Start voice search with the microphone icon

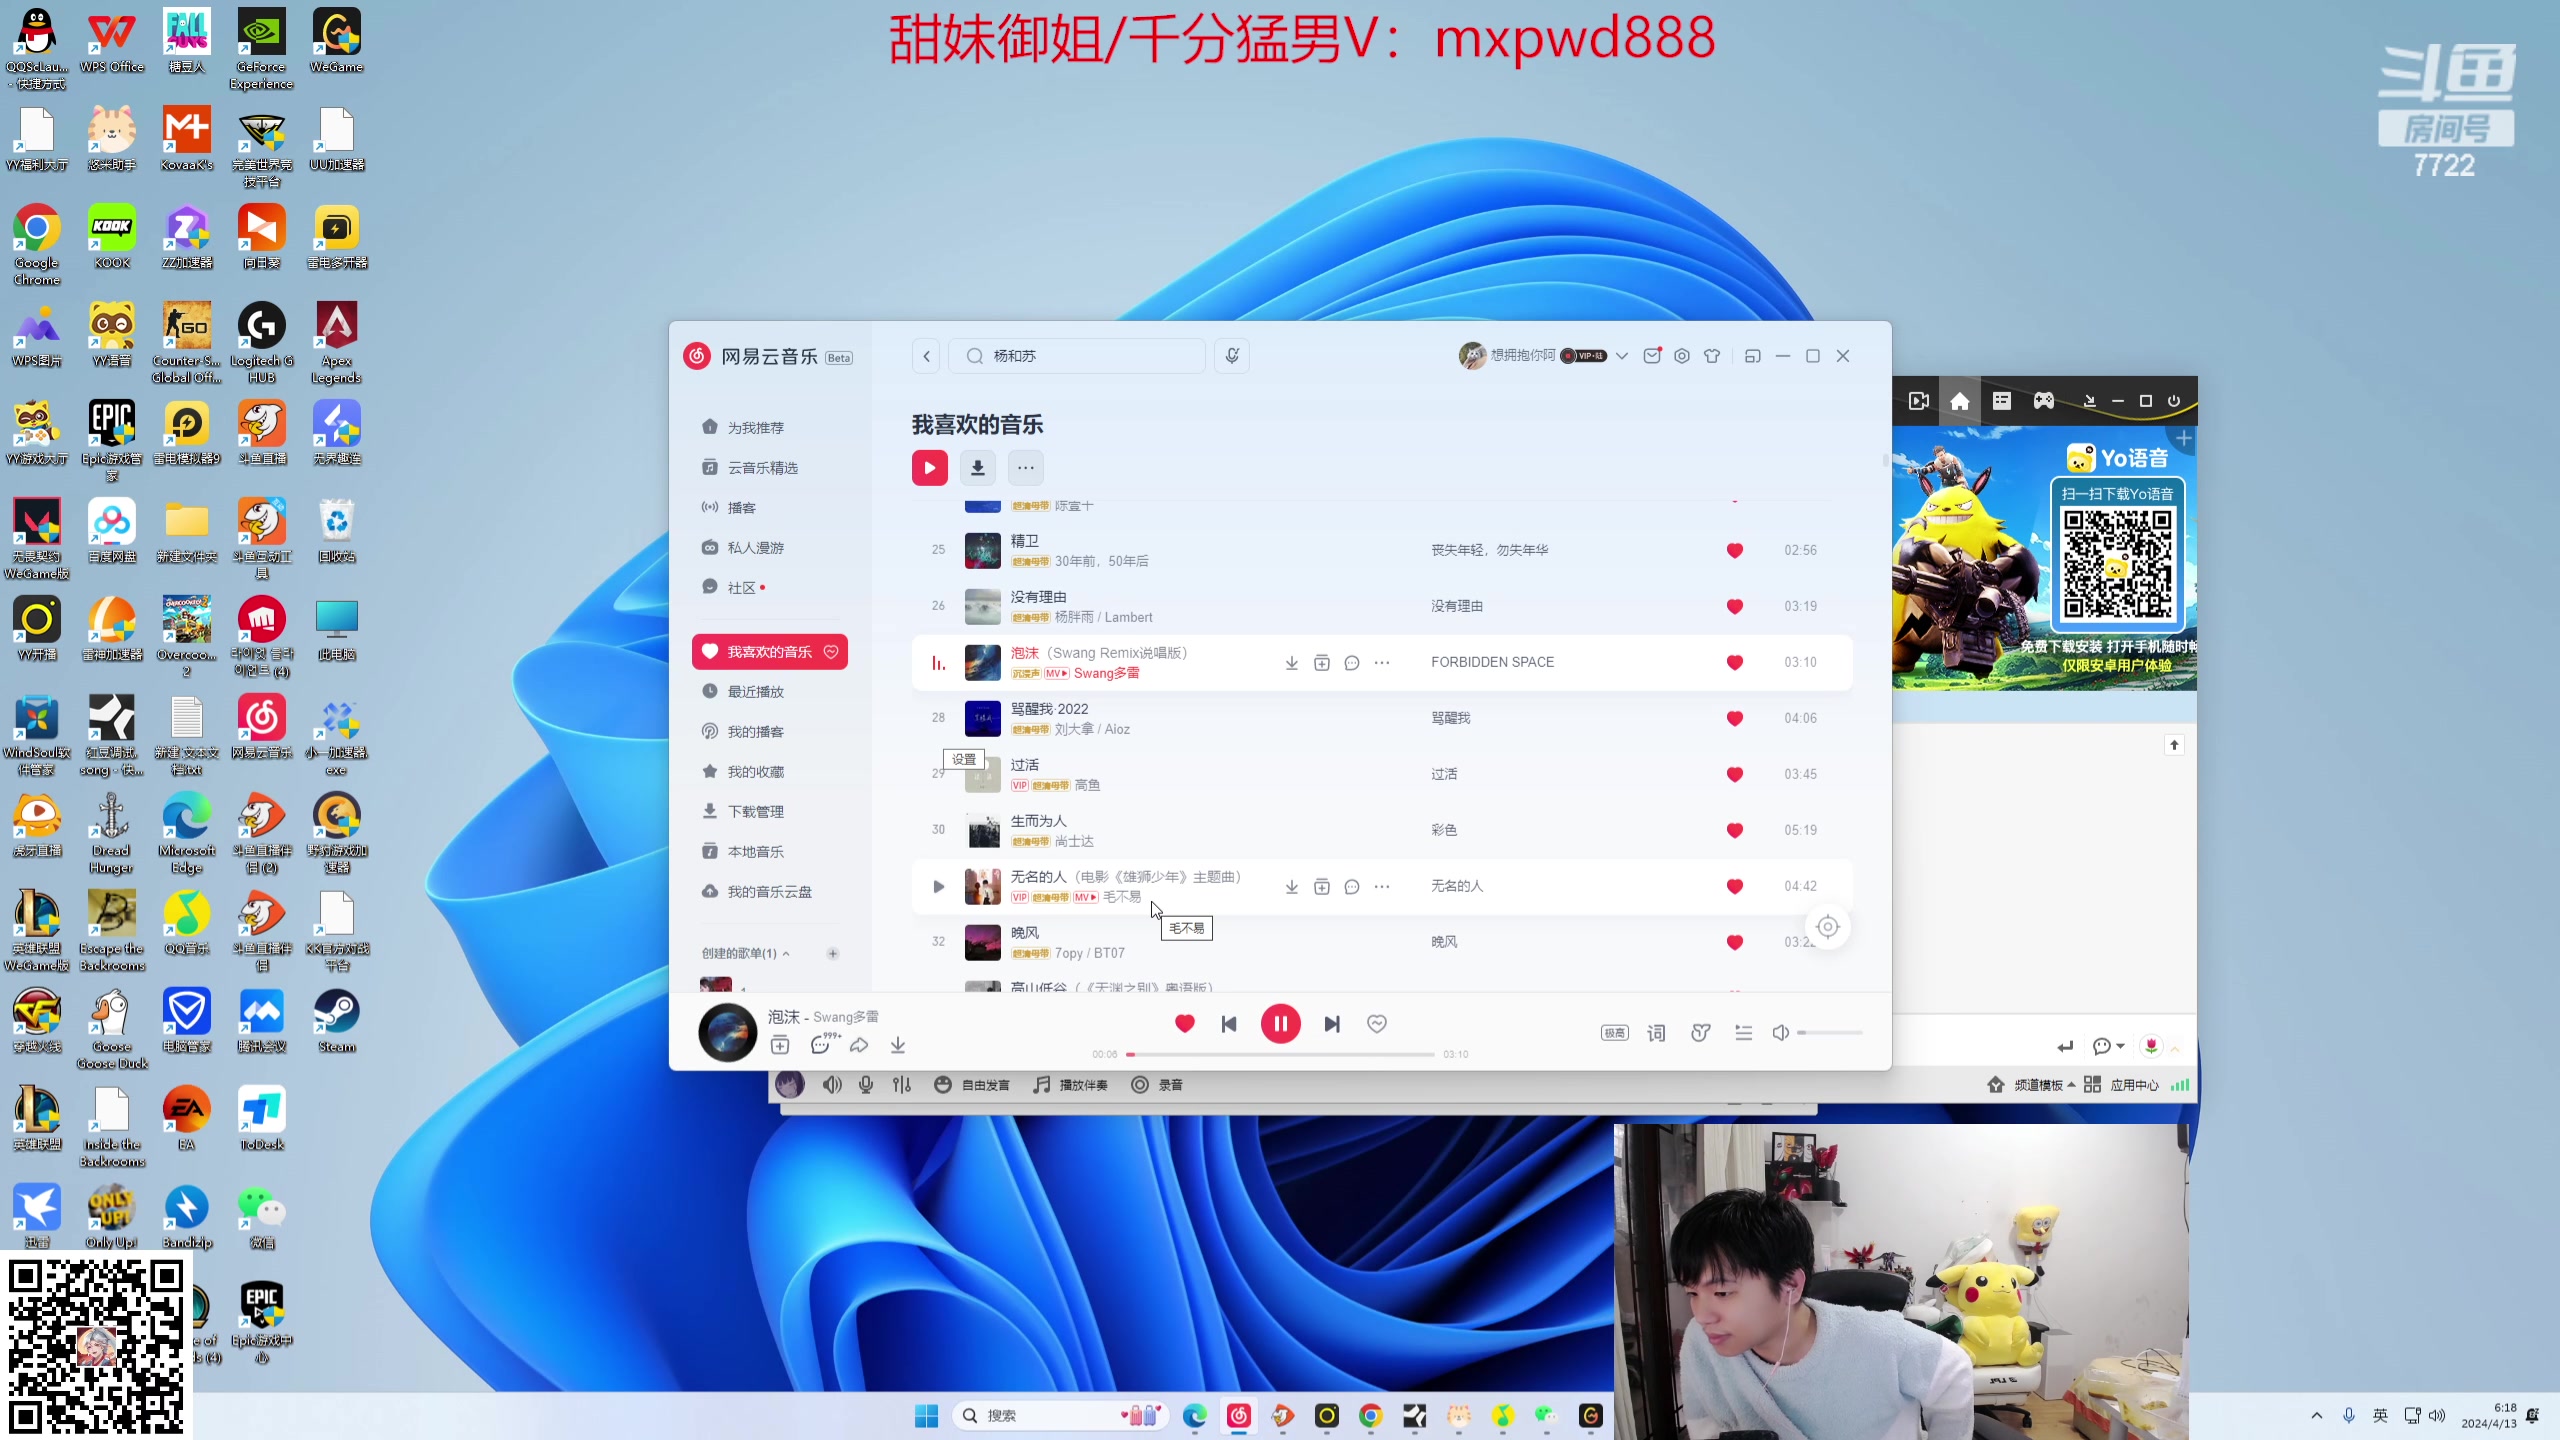click(1231, 356)
